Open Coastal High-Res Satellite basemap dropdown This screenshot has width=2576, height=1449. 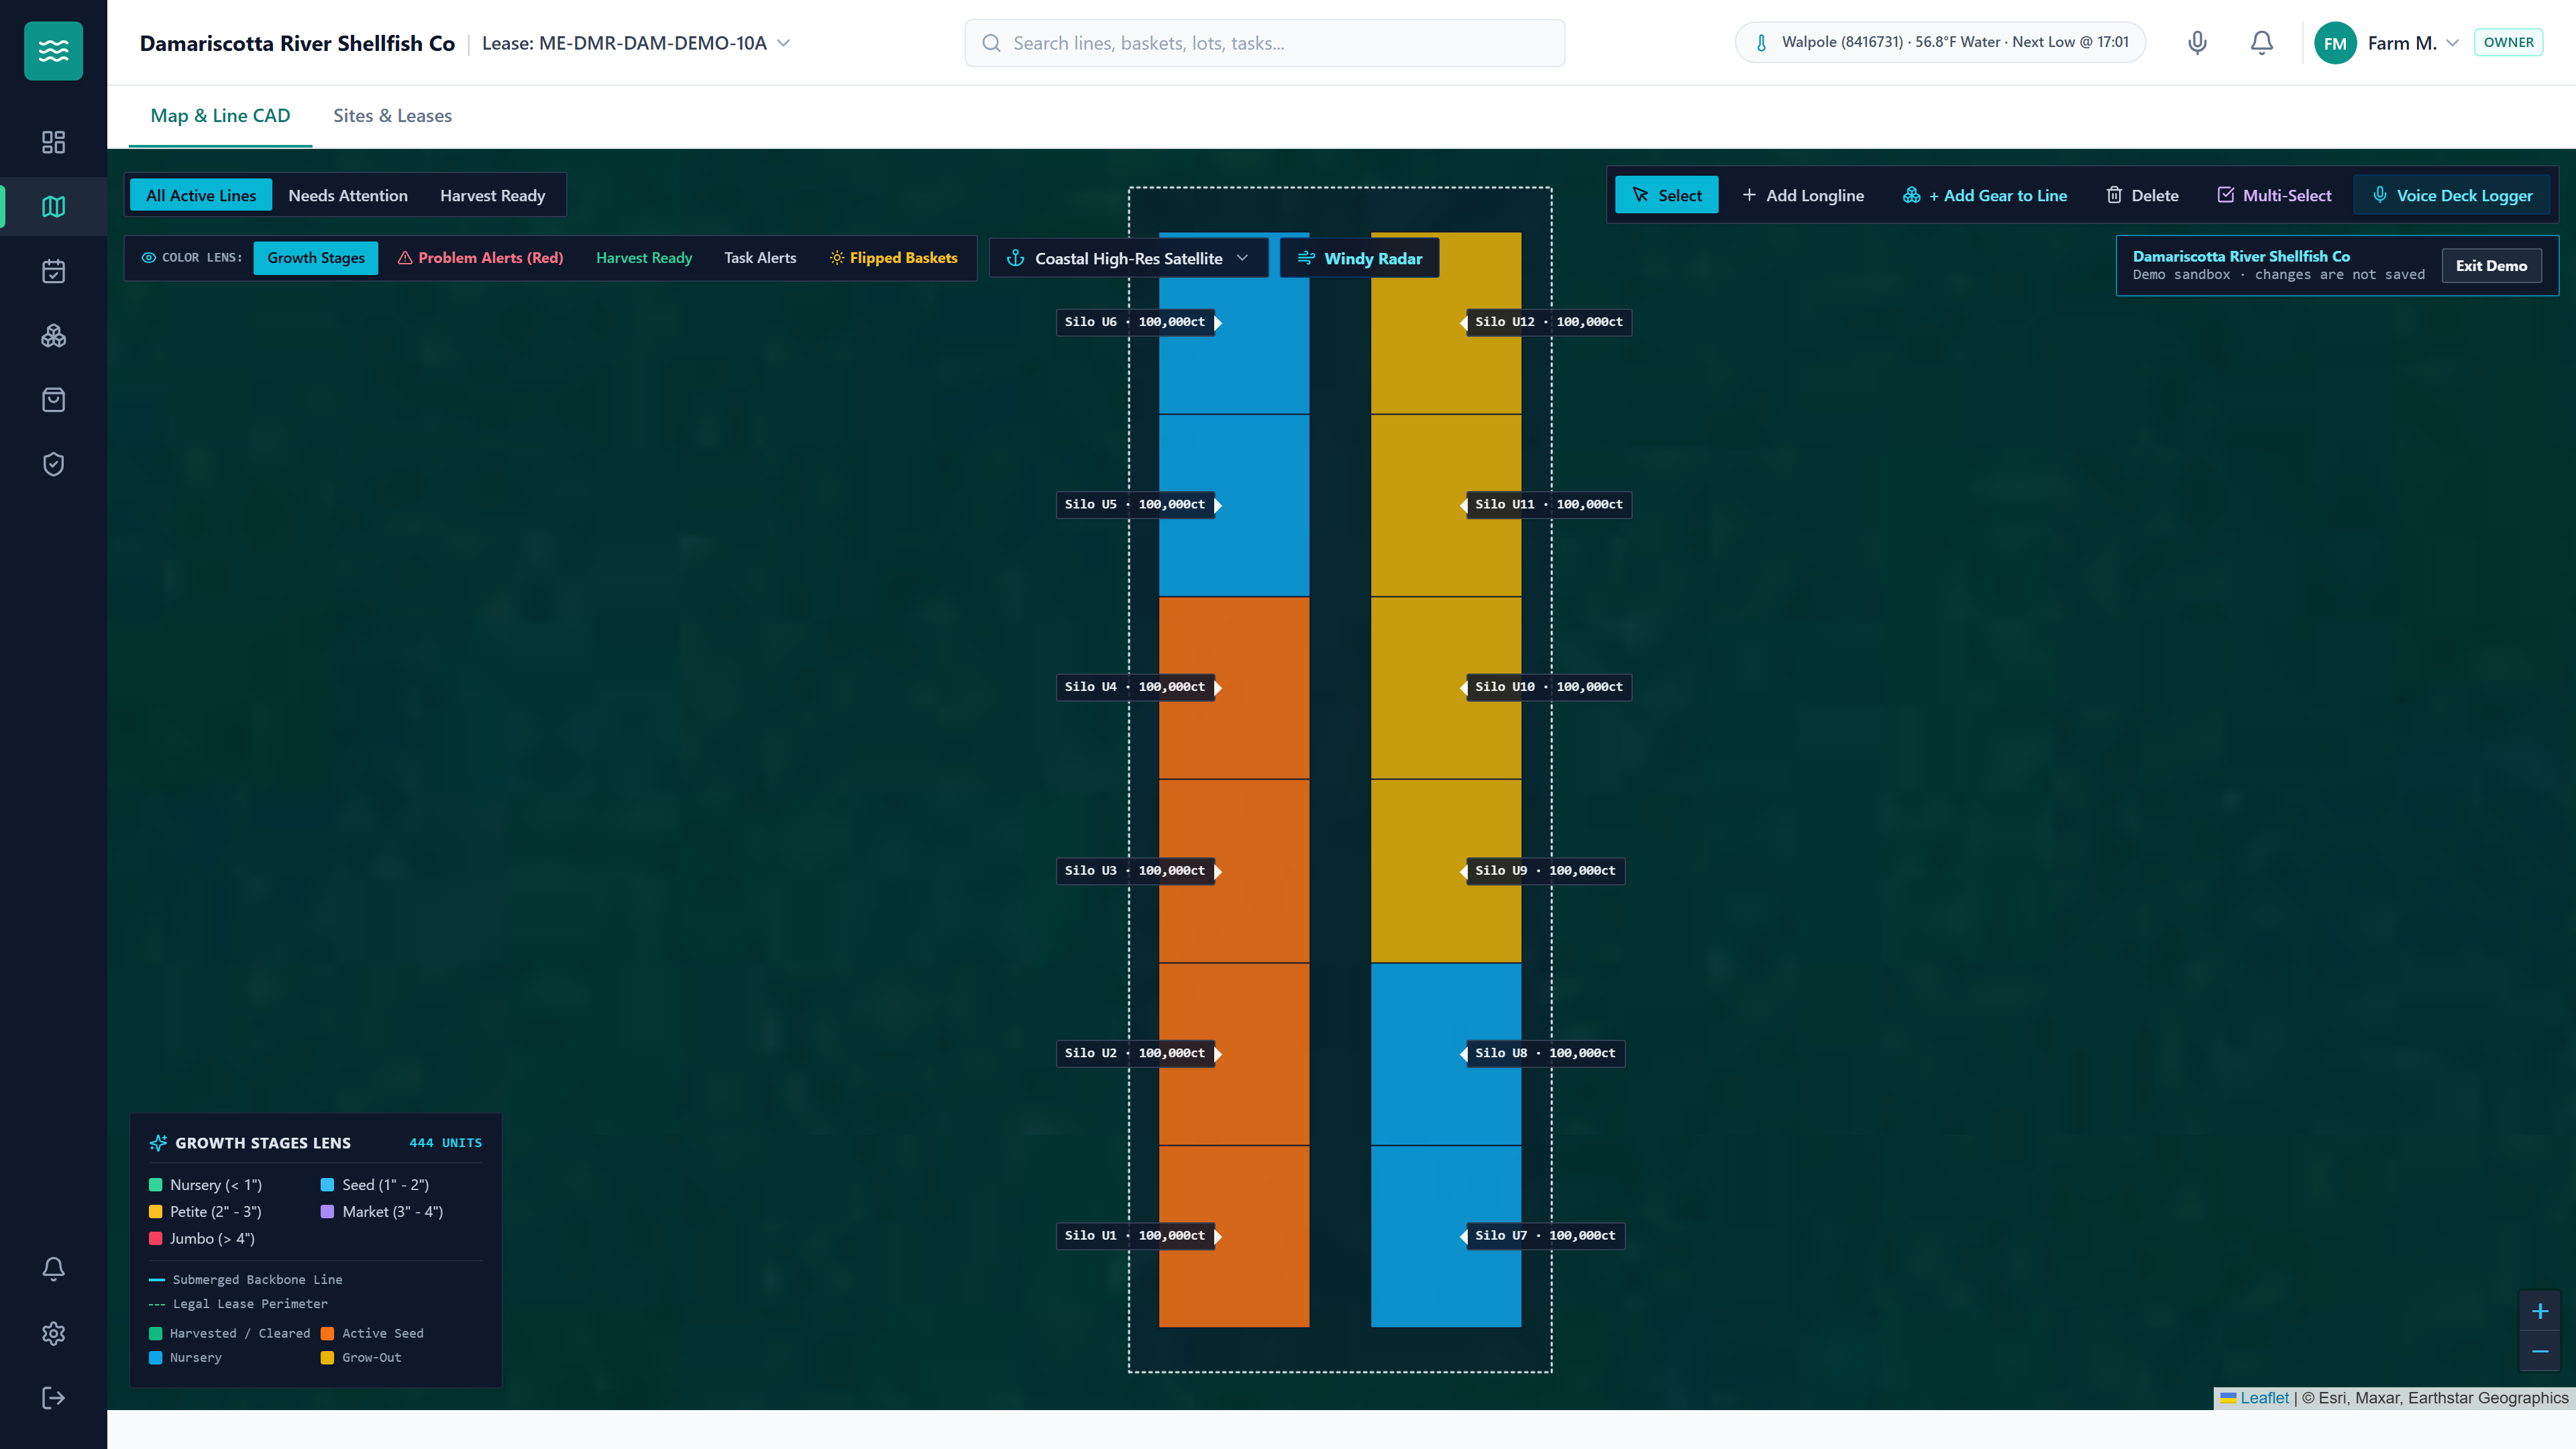1128,258
